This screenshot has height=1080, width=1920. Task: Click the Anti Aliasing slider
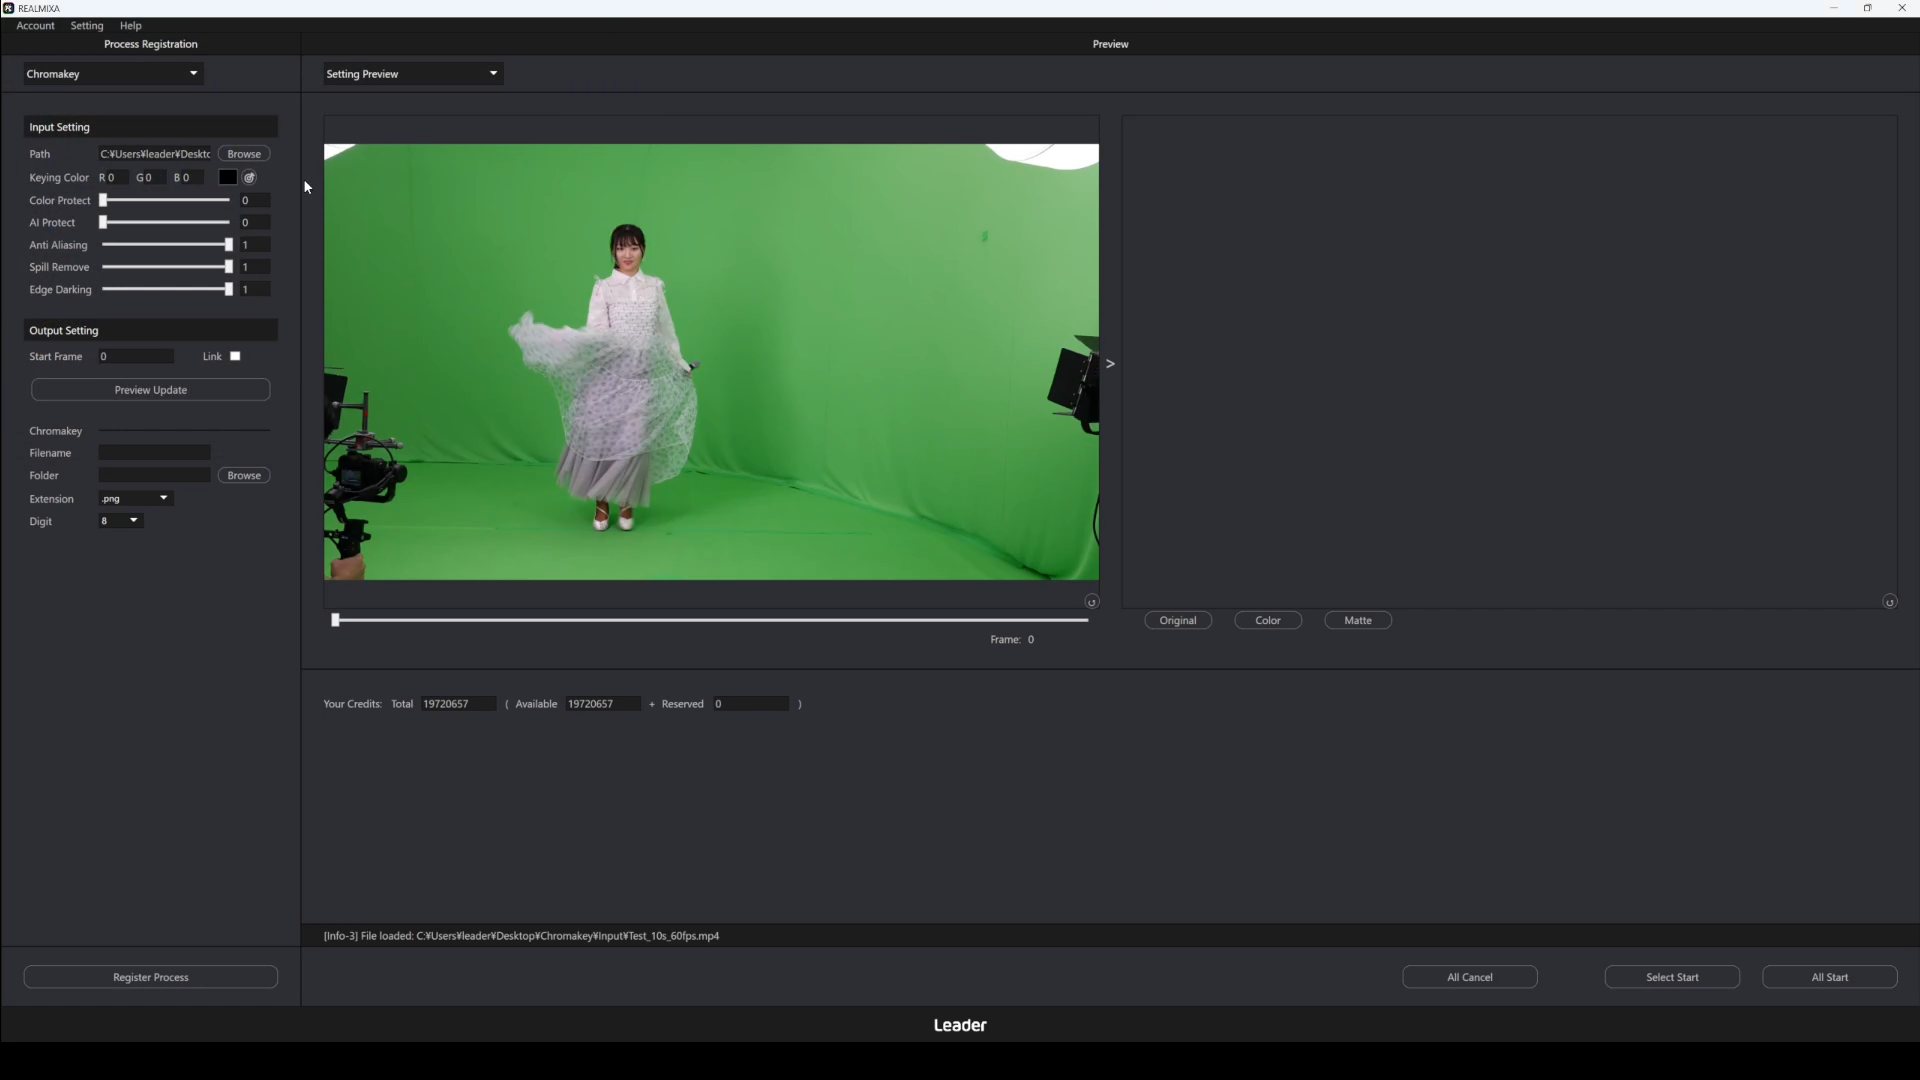[x=166, y=245]
